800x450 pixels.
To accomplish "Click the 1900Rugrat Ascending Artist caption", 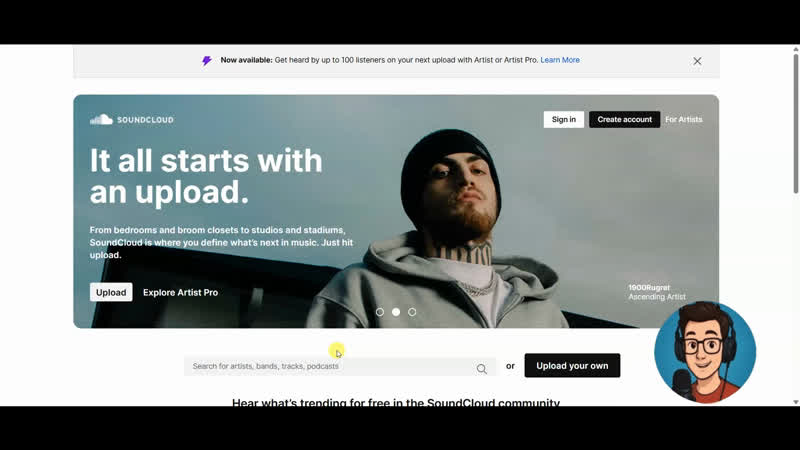I will coord(657,292).
